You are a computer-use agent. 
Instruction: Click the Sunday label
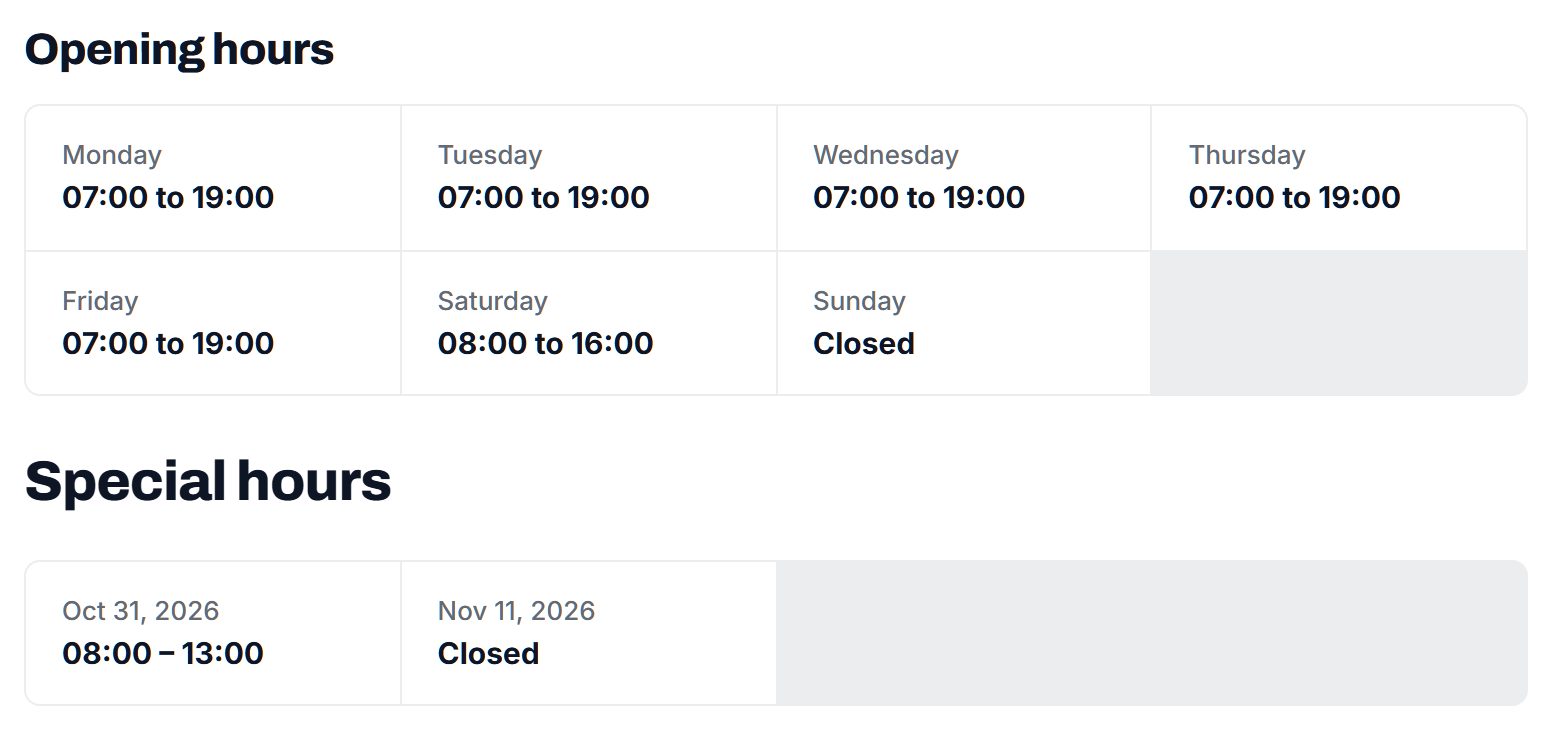(x=859, y=301)
